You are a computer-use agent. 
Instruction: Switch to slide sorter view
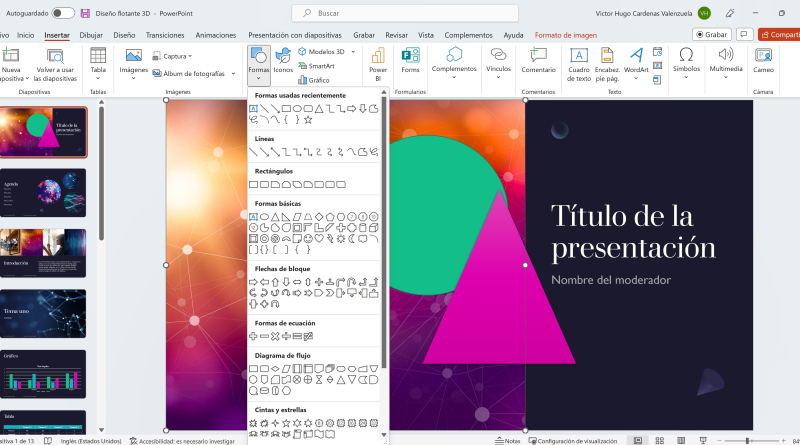(x=659, y=440)
